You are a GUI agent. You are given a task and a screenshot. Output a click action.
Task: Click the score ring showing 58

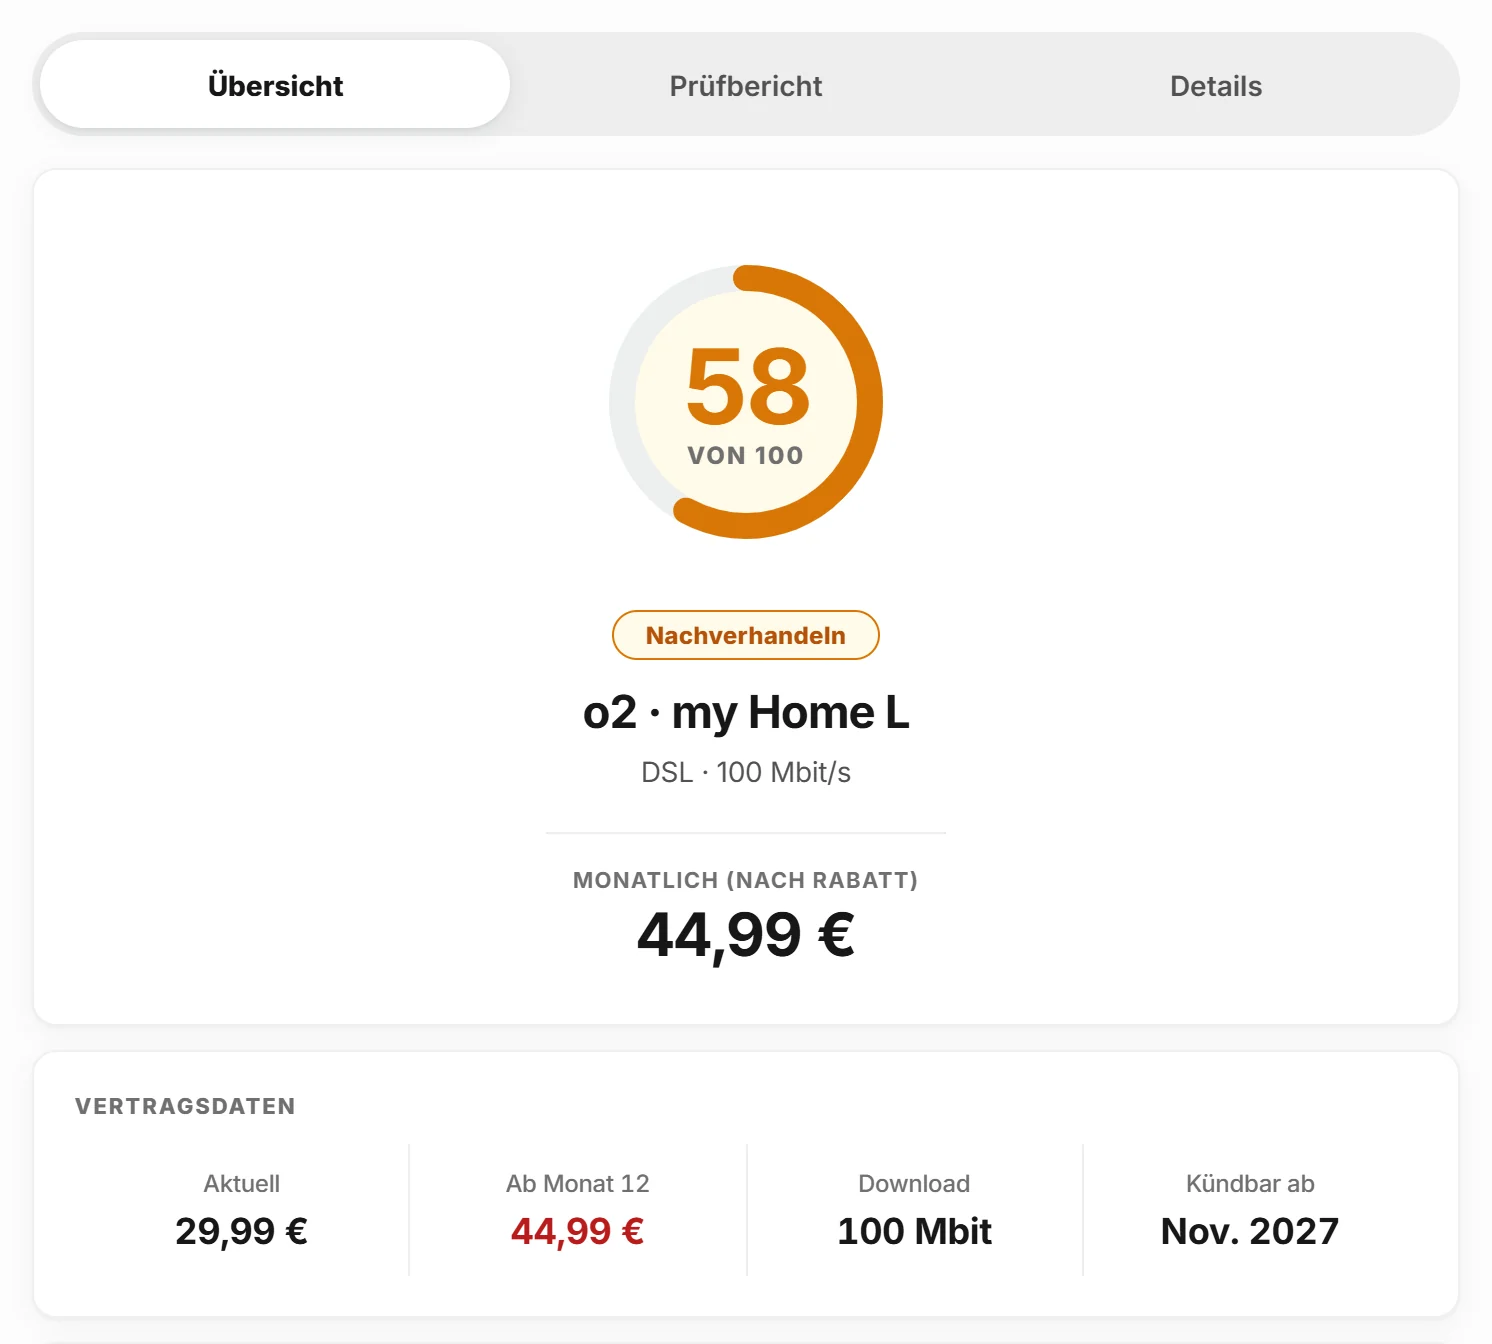[x=746, y=402]
